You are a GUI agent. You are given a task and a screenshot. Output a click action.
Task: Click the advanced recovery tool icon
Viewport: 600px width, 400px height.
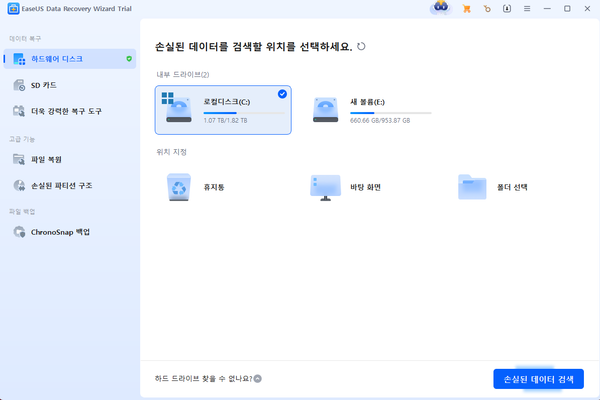[19, 111]
